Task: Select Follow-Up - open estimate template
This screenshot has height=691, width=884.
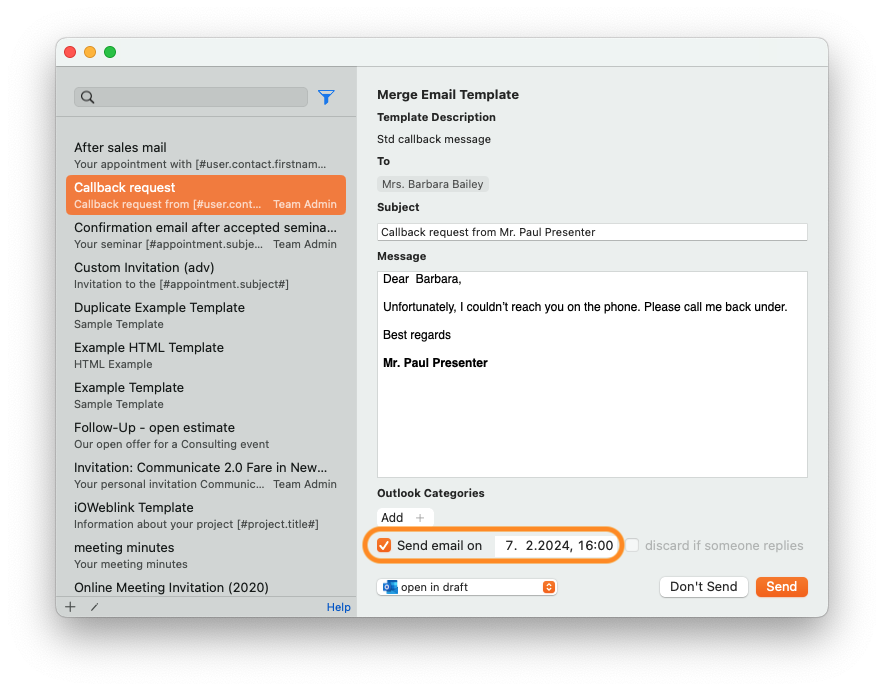Action: click(x=206, y=435)
